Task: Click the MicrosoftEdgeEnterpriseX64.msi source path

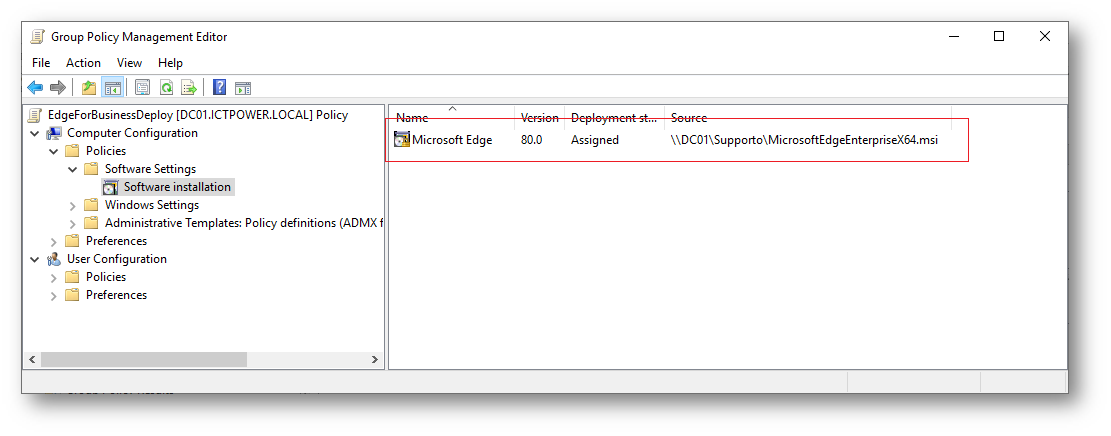Action: pyautogui.click(x=804, y=140)
